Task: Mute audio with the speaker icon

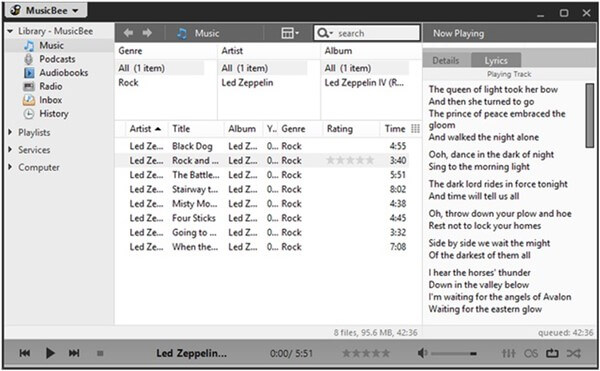Action: coord(422,353)
